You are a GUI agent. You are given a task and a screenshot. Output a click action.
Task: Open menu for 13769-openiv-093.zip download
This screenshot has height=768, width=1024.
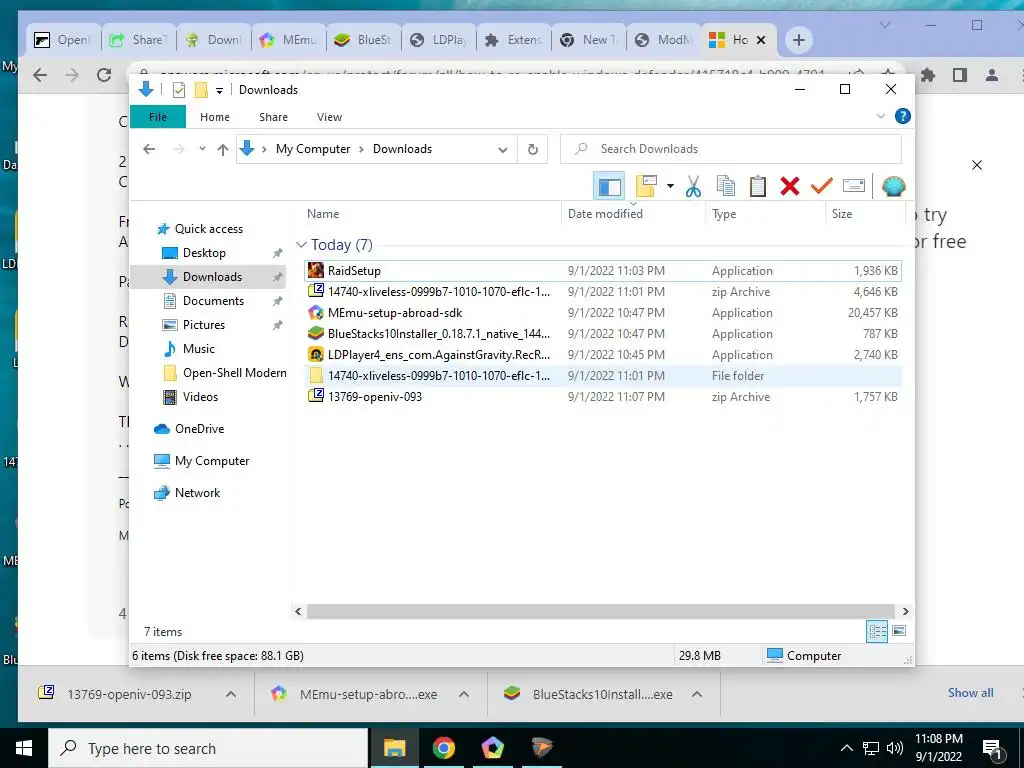pyautogui.click(x=231, y=694)
